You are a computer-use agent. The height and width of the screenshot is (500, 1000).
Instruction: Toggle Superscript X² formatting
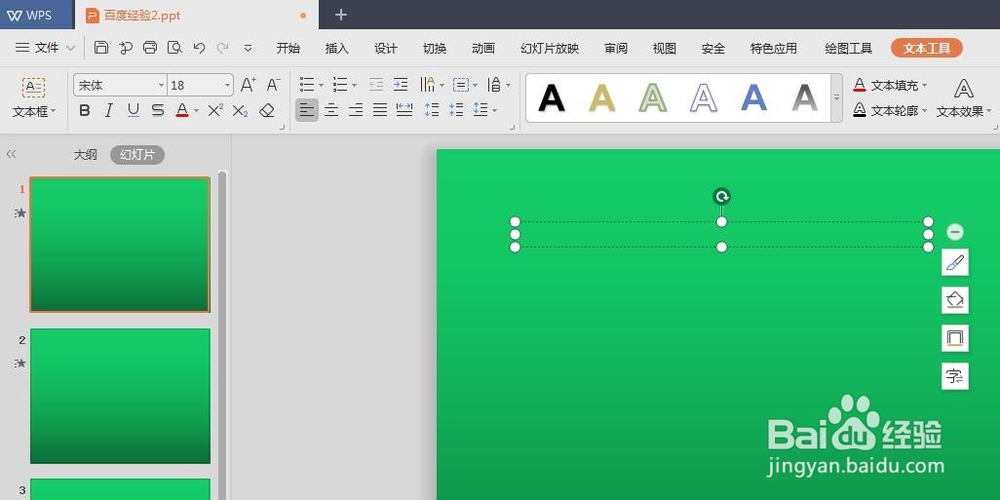(215, 110)
